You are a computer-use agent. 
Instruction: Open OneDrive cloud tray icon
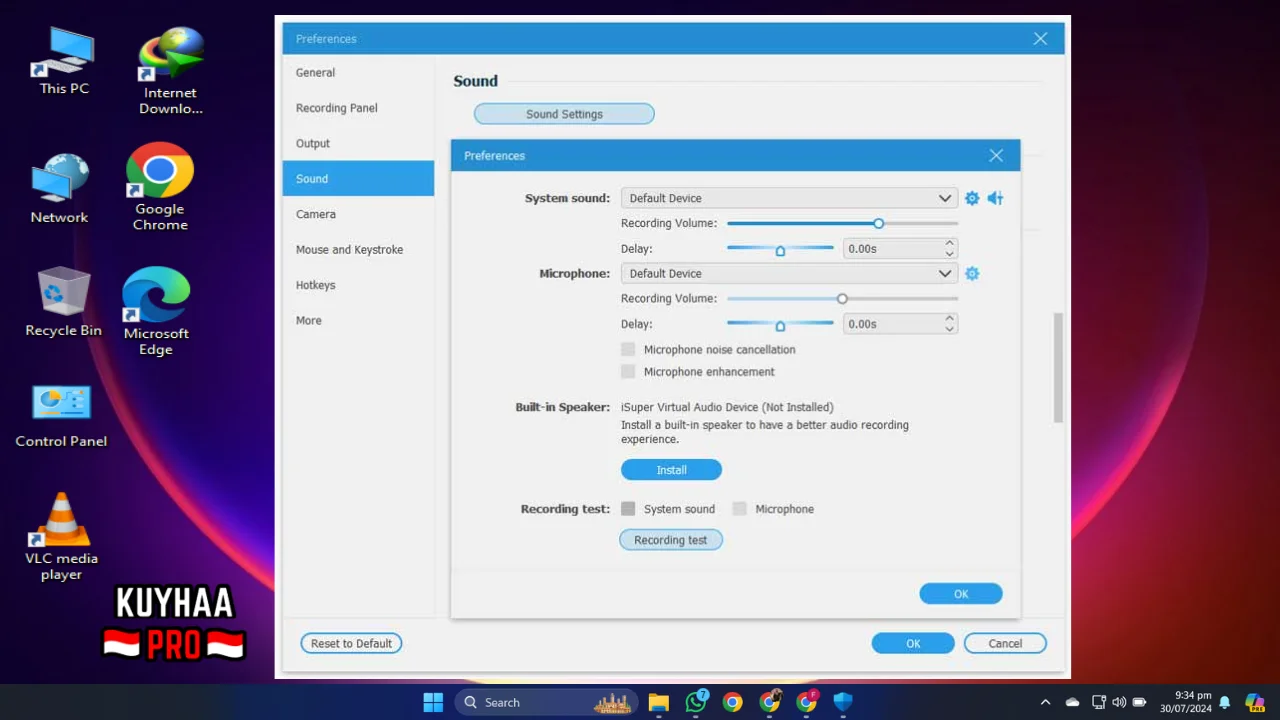click(1072, 702)
